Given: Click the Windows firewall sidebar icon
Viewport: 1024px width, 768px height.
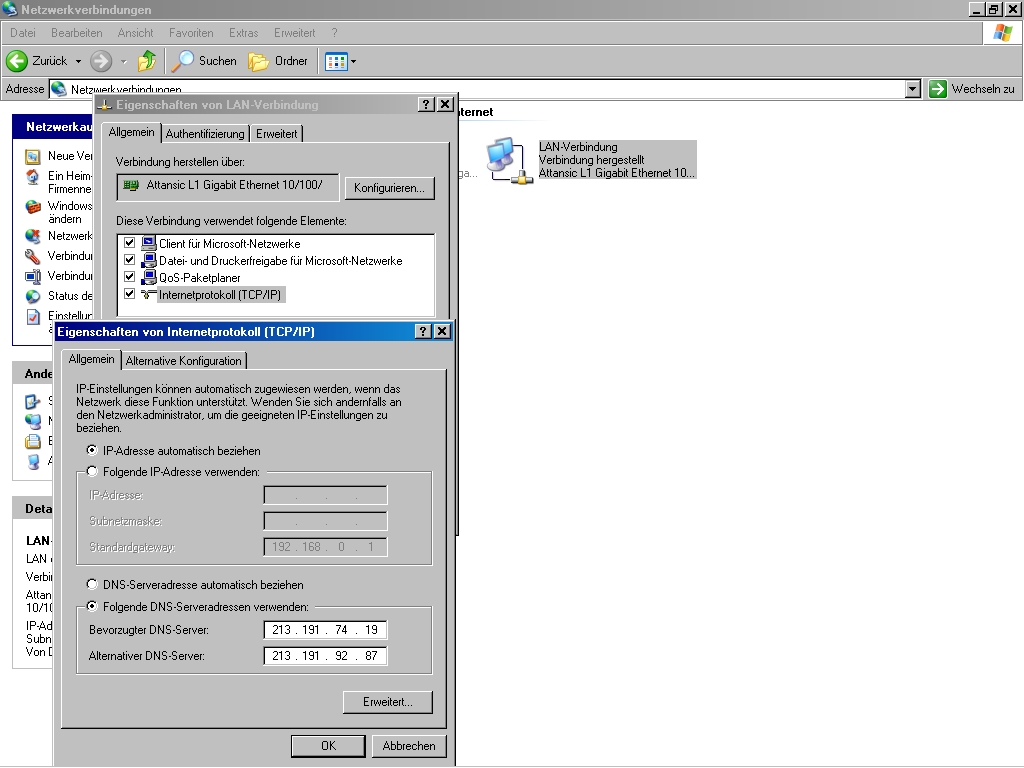Looking at the screenshot, I should 33,207.
